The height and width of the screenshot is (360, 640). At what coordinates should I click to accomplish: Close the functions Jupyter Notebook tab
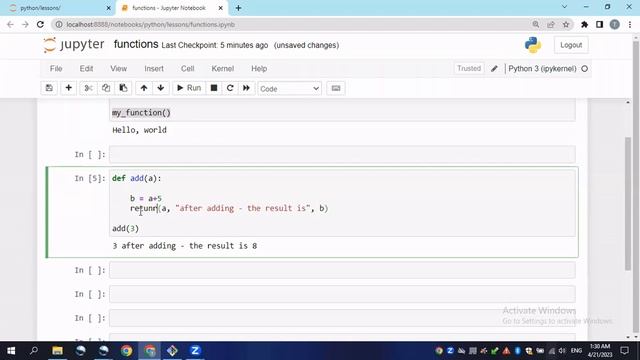(220, 8)
